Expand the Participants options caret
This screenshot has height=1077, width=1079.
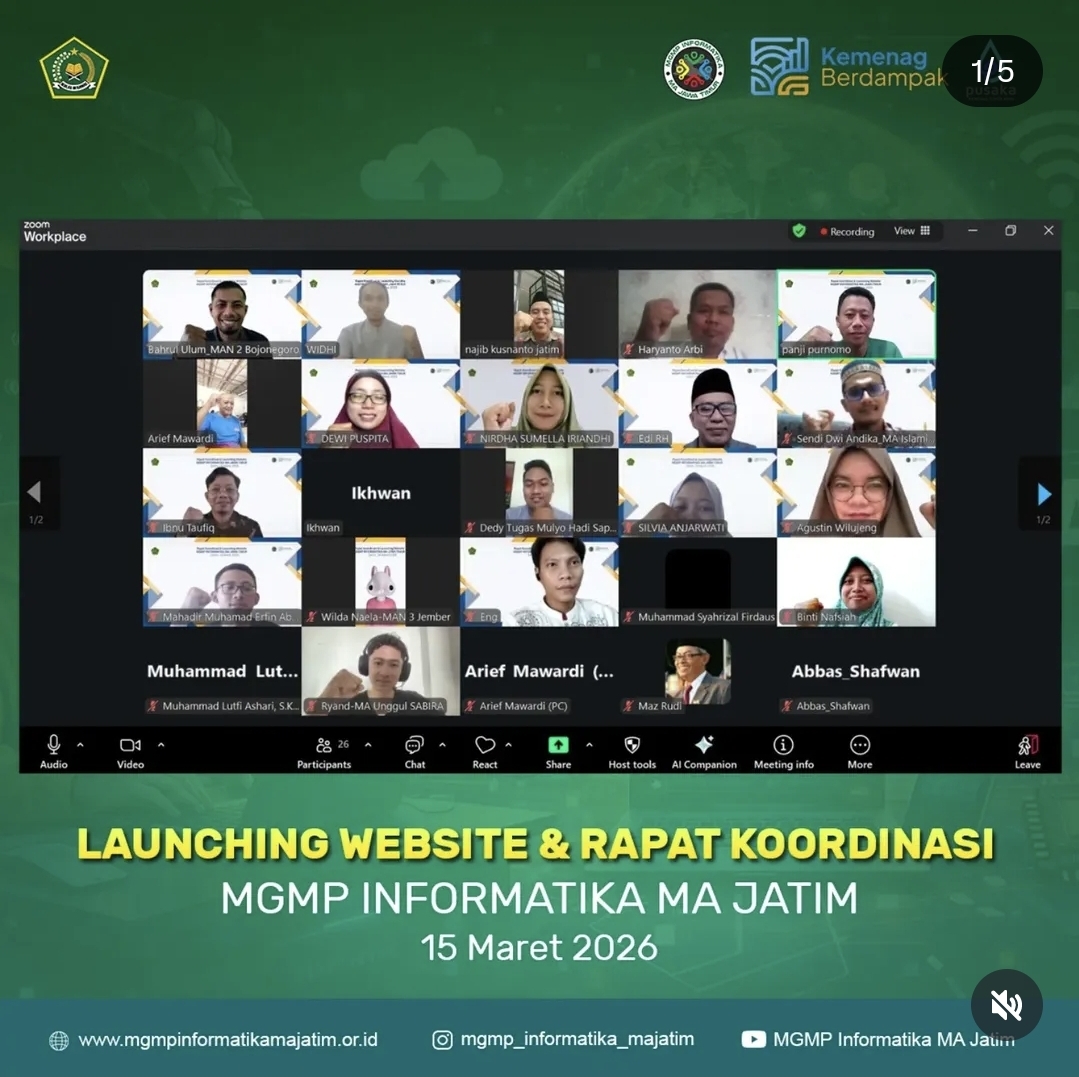pyautogui.click(x=368, y=745)
